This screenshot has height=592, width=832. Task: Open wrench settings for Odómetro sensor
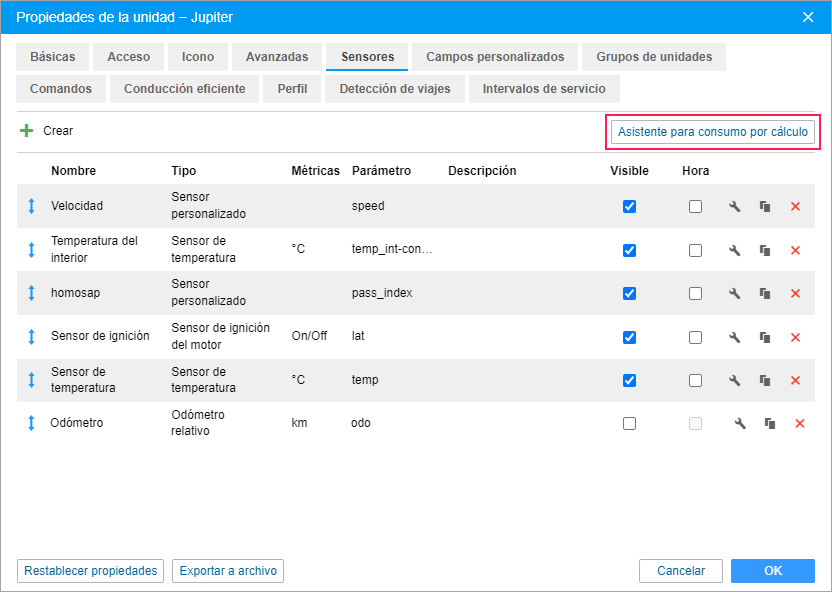739,424
